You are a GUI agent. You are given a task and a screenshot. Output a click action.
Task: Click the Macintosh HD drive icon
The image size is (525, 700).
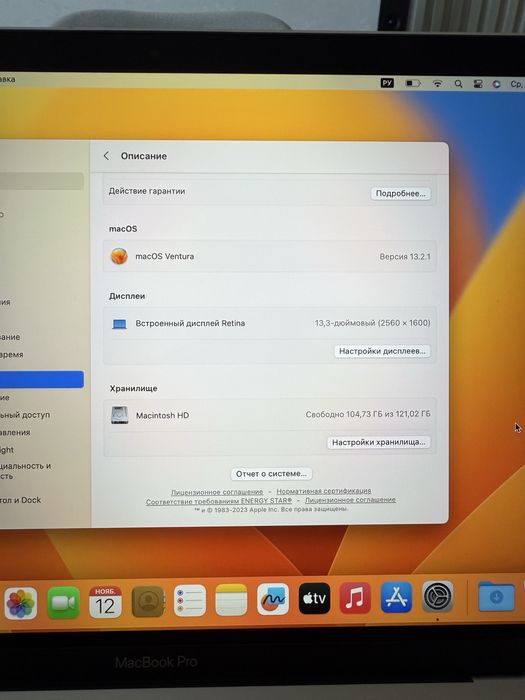(119, 415)
